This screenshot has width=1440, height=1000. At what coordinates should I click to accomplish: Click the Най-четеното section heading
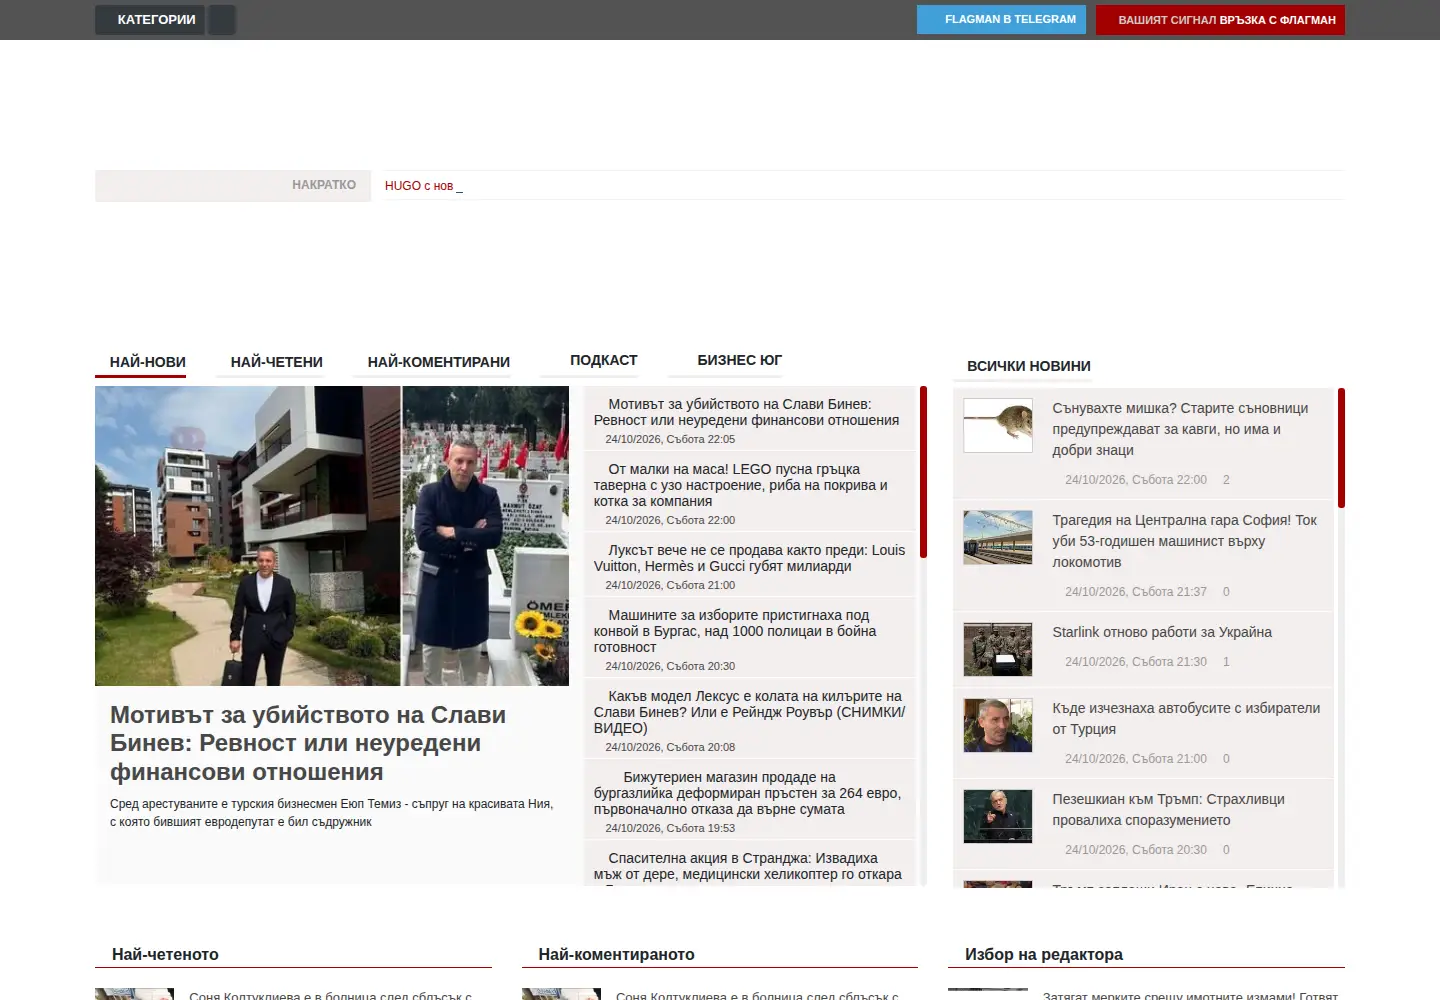point(165,955)
